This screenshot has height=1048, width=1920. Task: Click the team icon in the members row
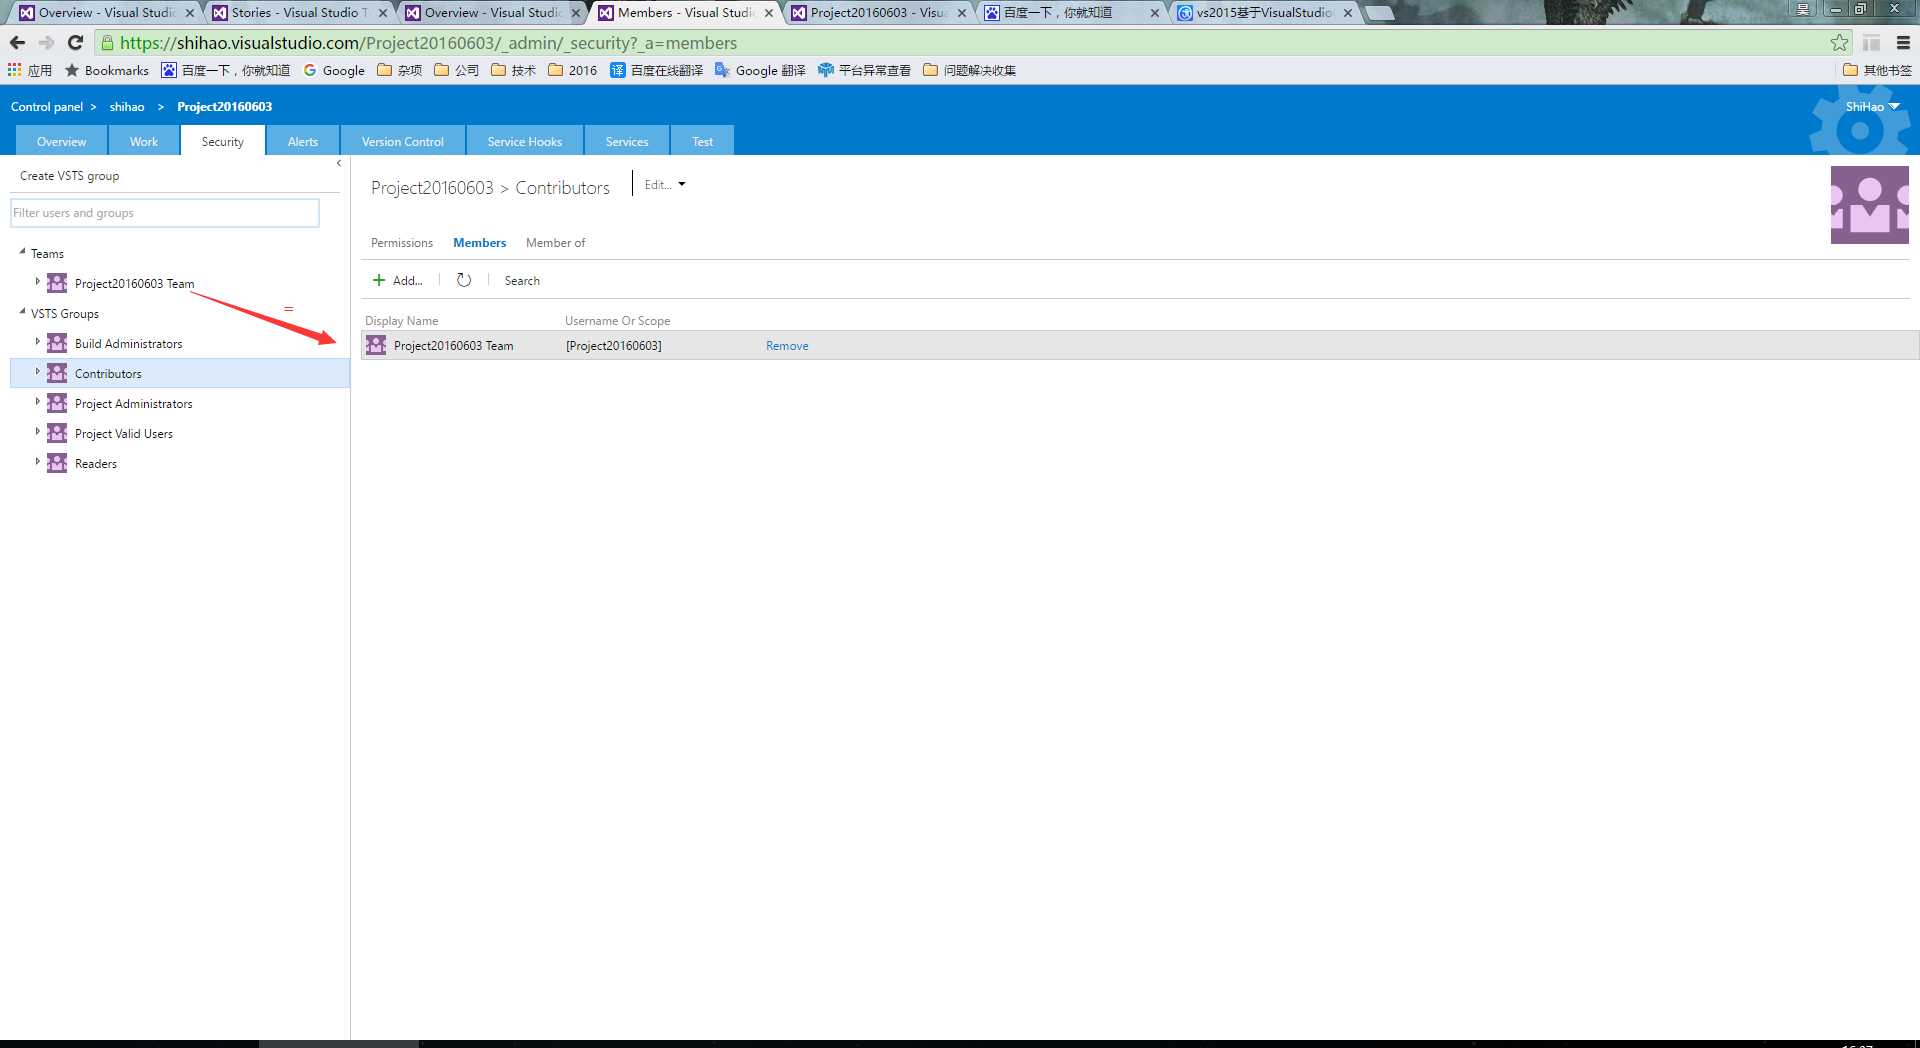coord(376,345)
